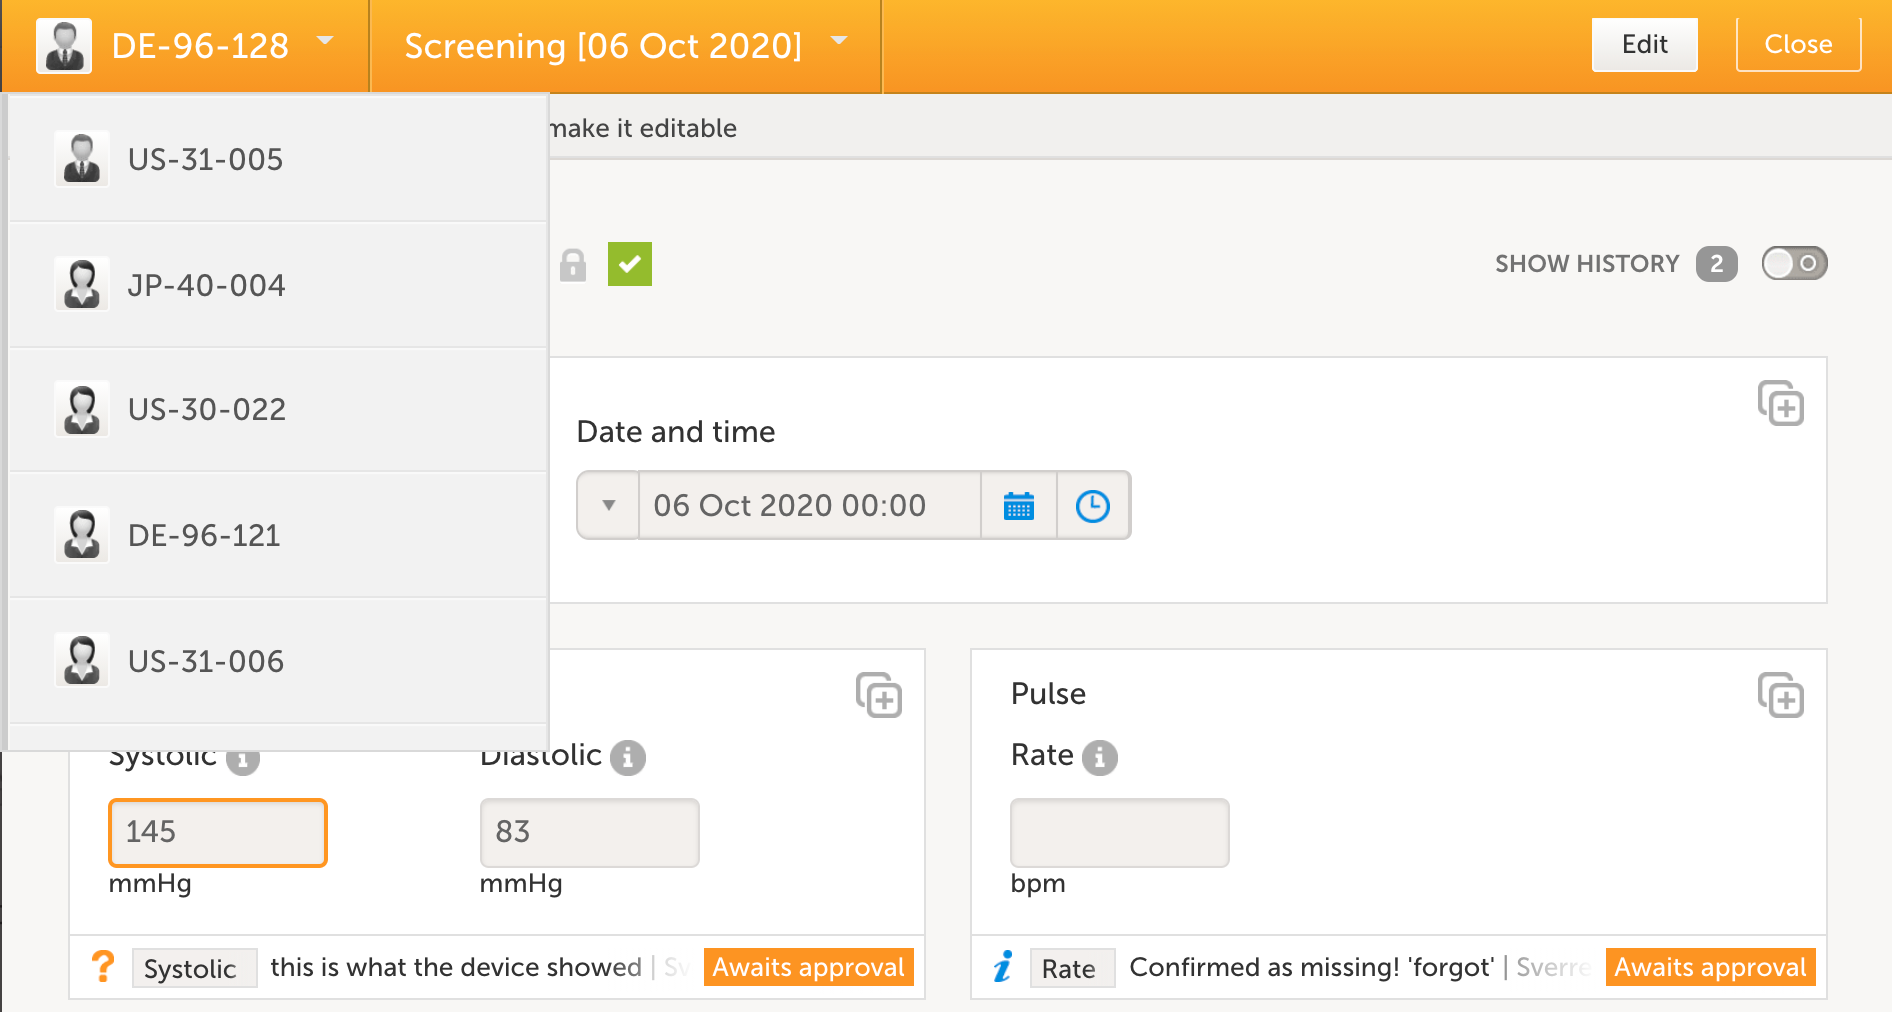Click the copy icon in Date and time card
The width and height of the screenshot is (1892, 1012).
(x=1780, y=403)
